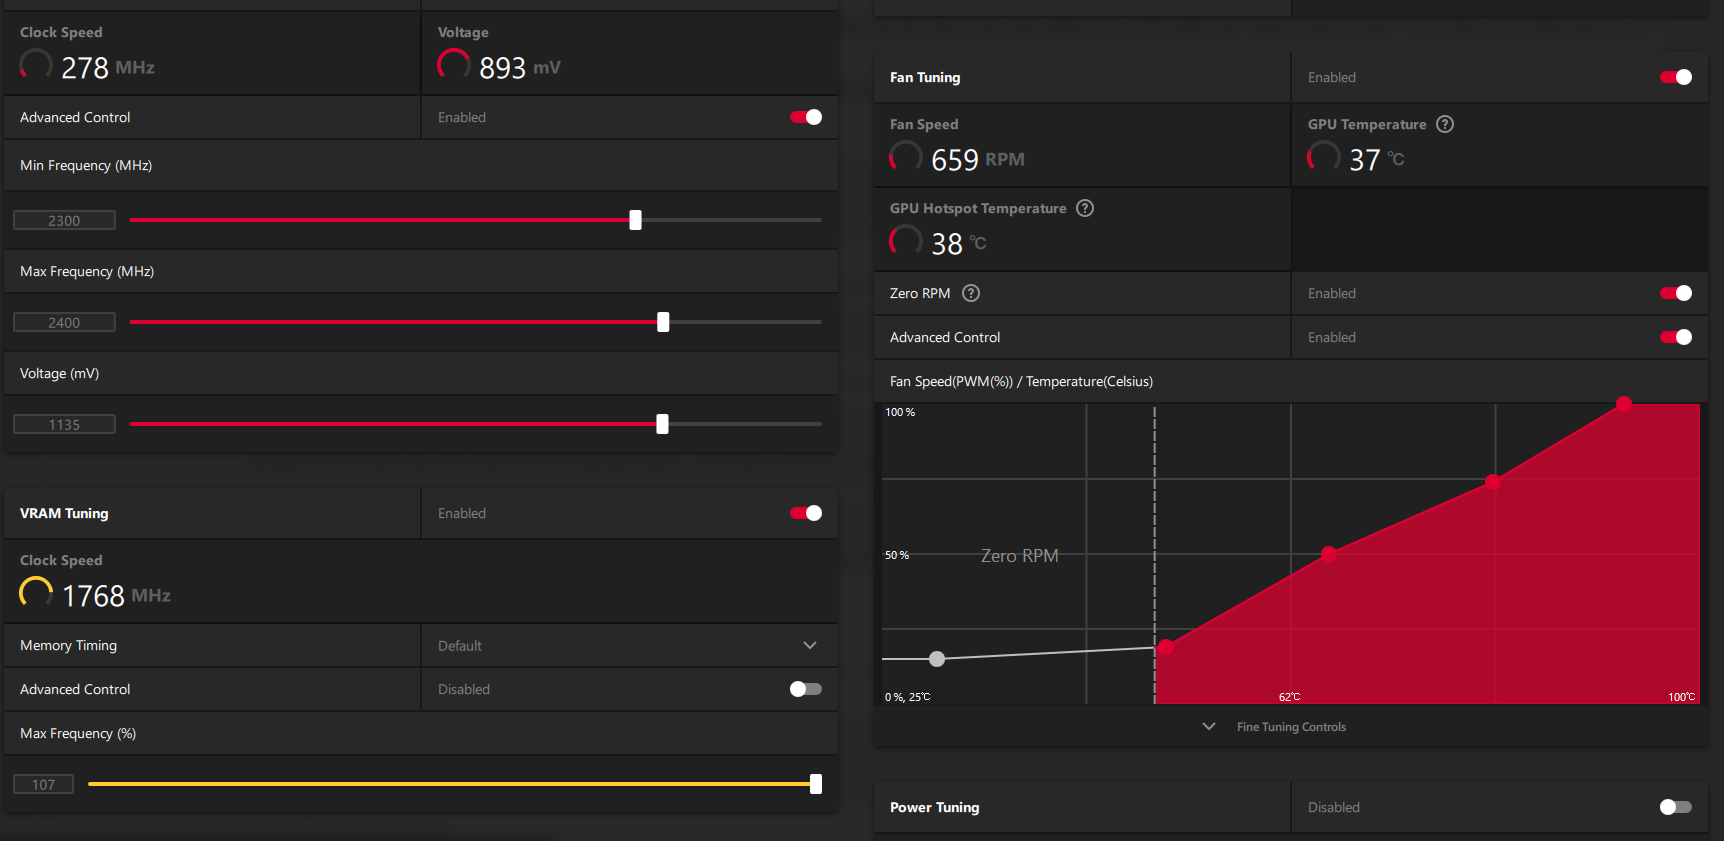The width and height of the screenshot is (1724, 841).
Task: Click the 659 RPM Fan Speed readout
Action: point(977,160)
